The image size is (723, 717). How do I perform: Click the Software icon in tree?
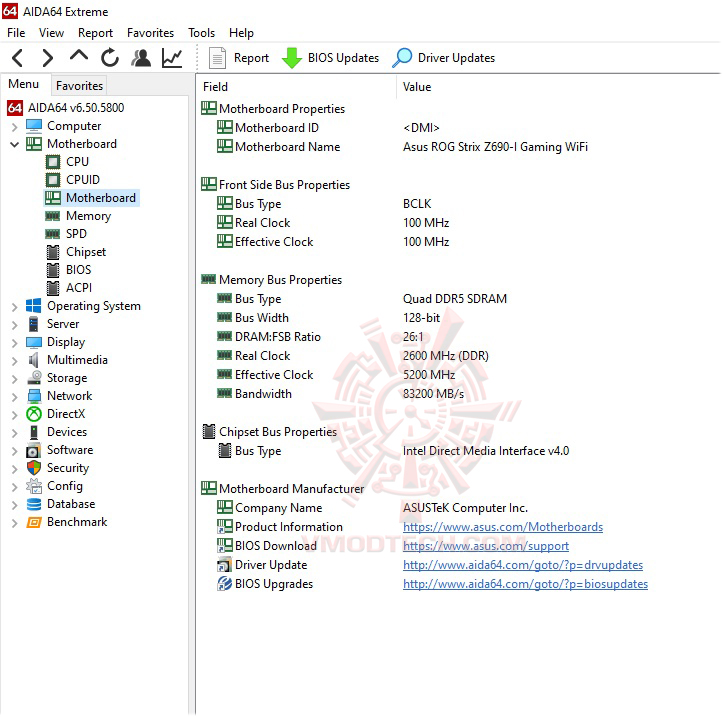click(x=34, y=450)
